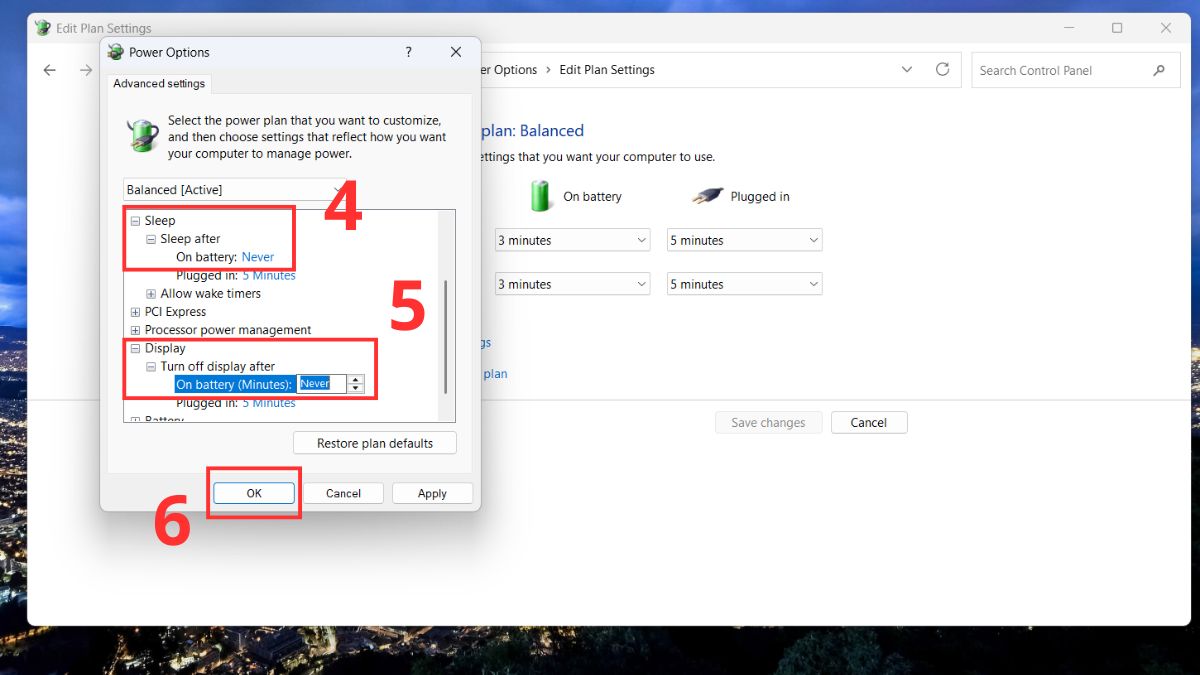This screenshot has width=1200, height=675.
Task: Go back in Edit Plan Settings window
Action: (50, 70)
